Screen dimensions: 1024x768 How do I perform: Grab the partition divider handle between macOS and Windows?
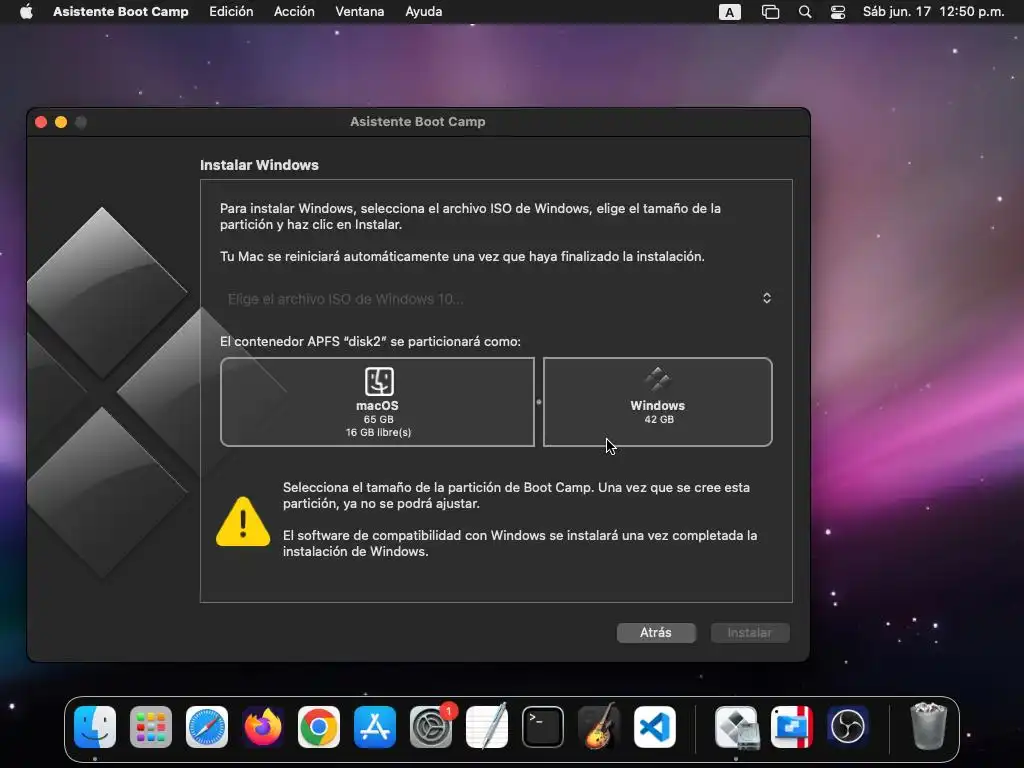(x=539, y=402)
